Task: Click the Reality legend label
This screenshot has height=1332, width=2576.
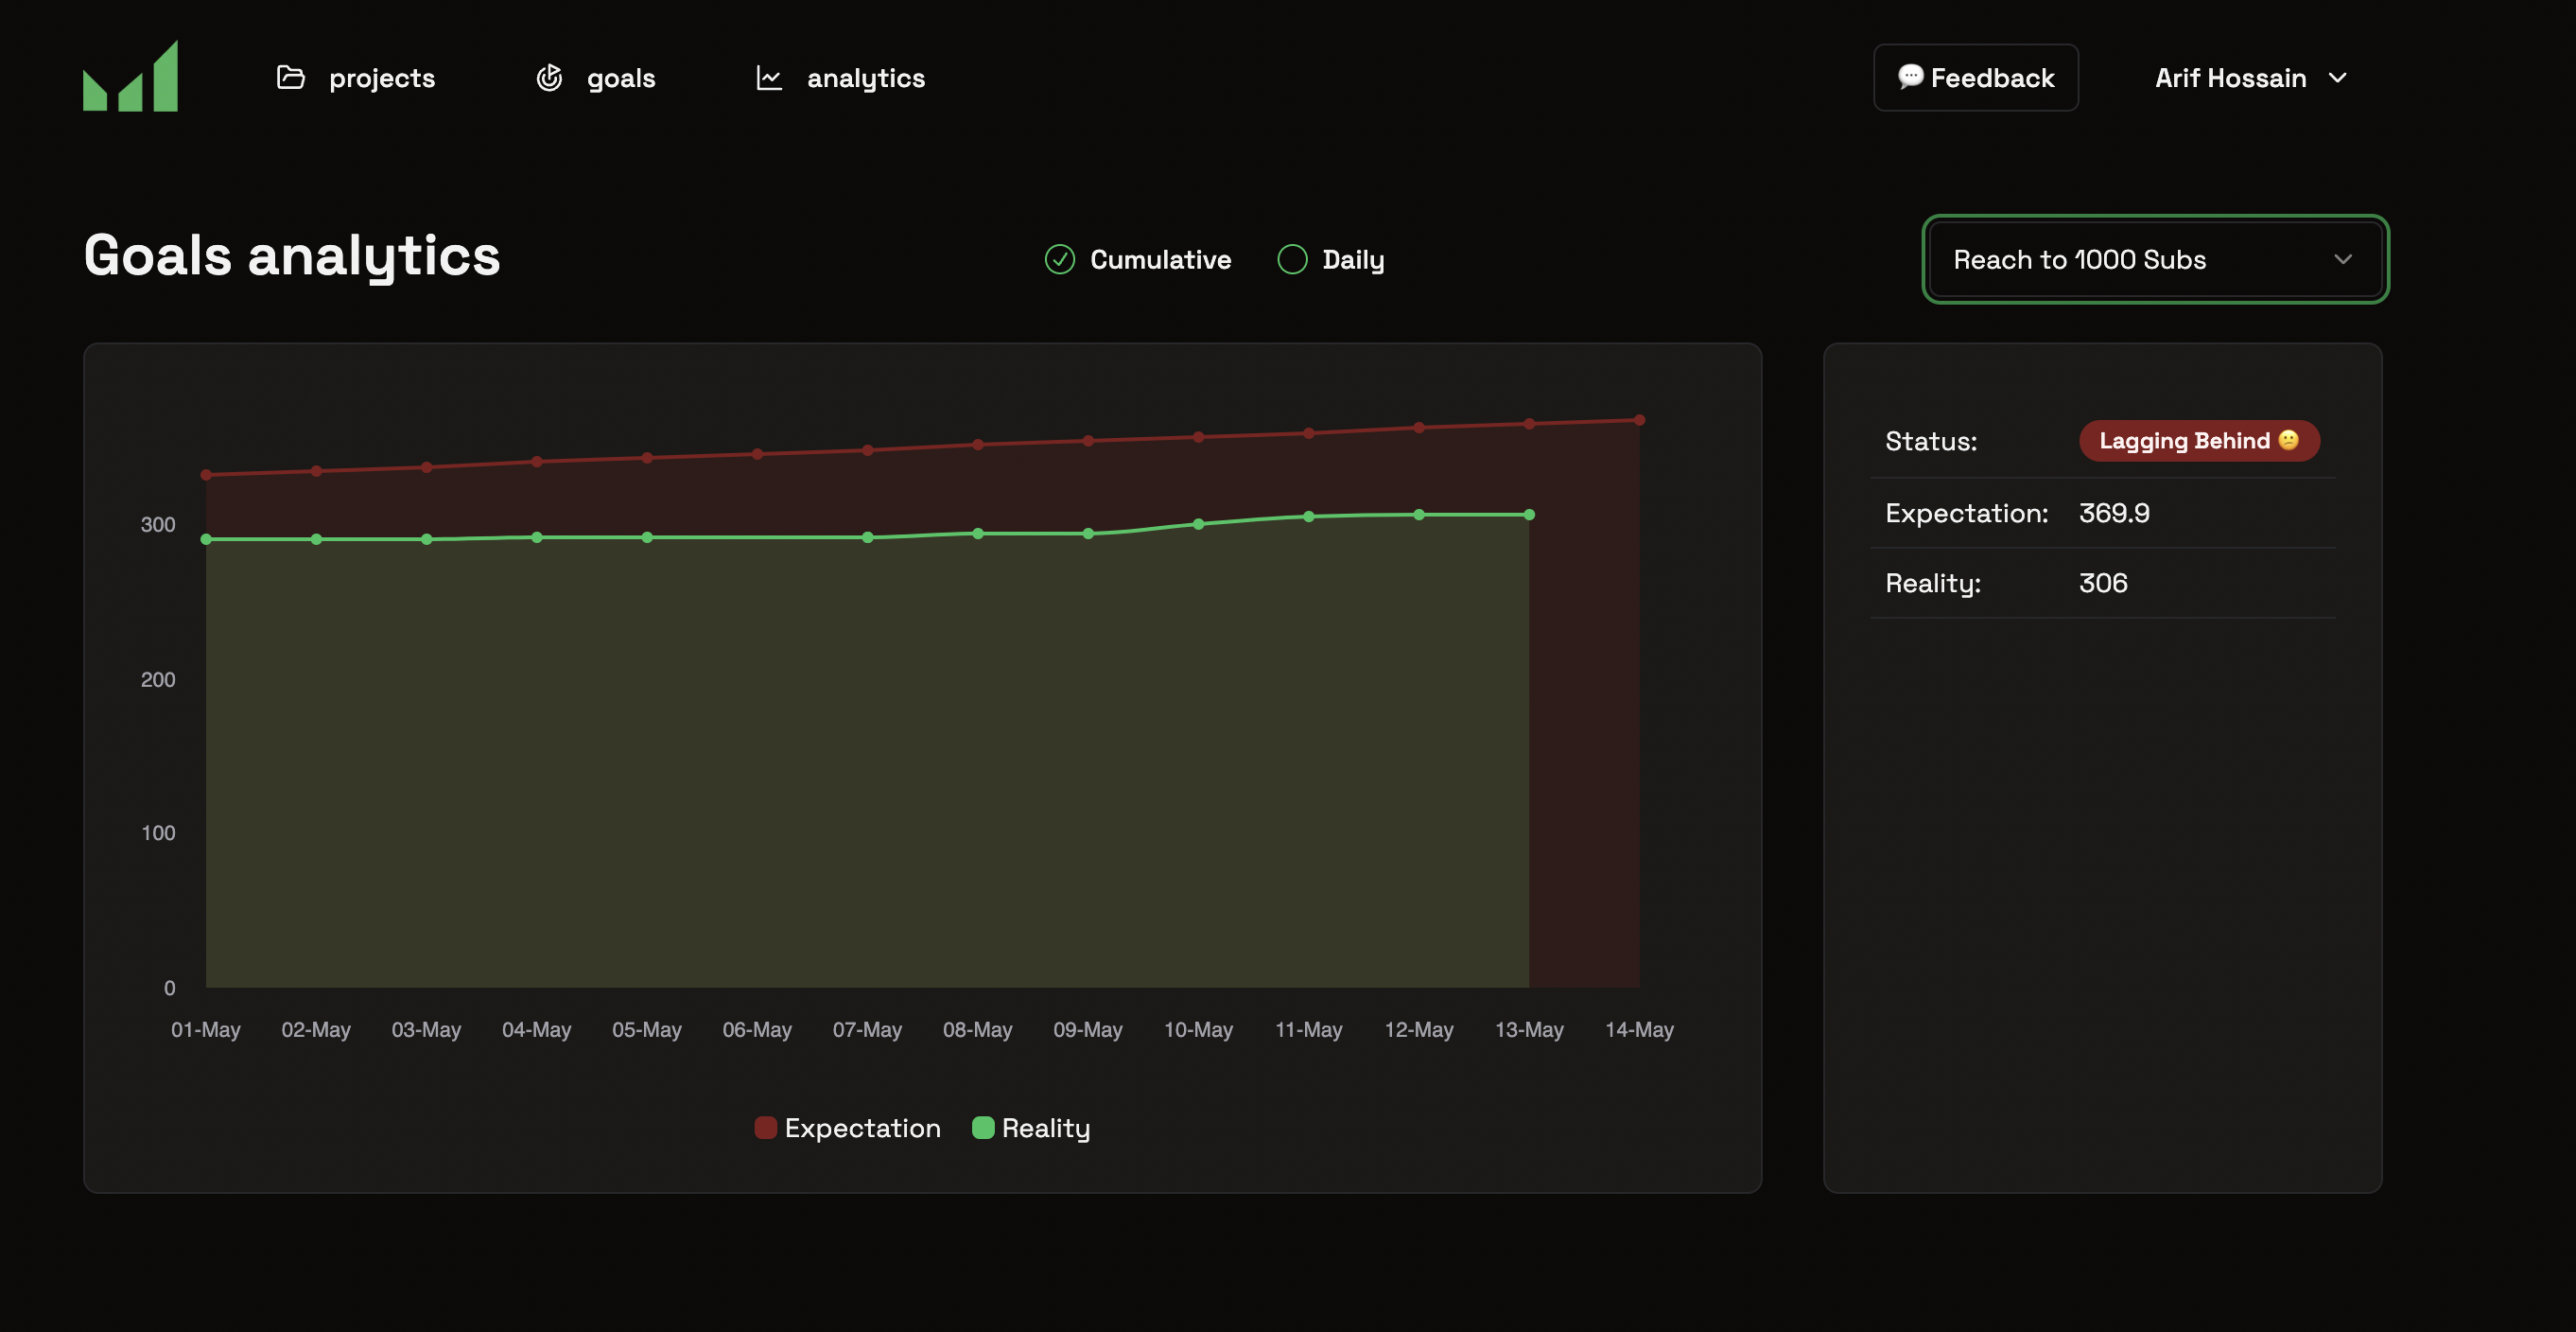Action: (1046, 1129)
